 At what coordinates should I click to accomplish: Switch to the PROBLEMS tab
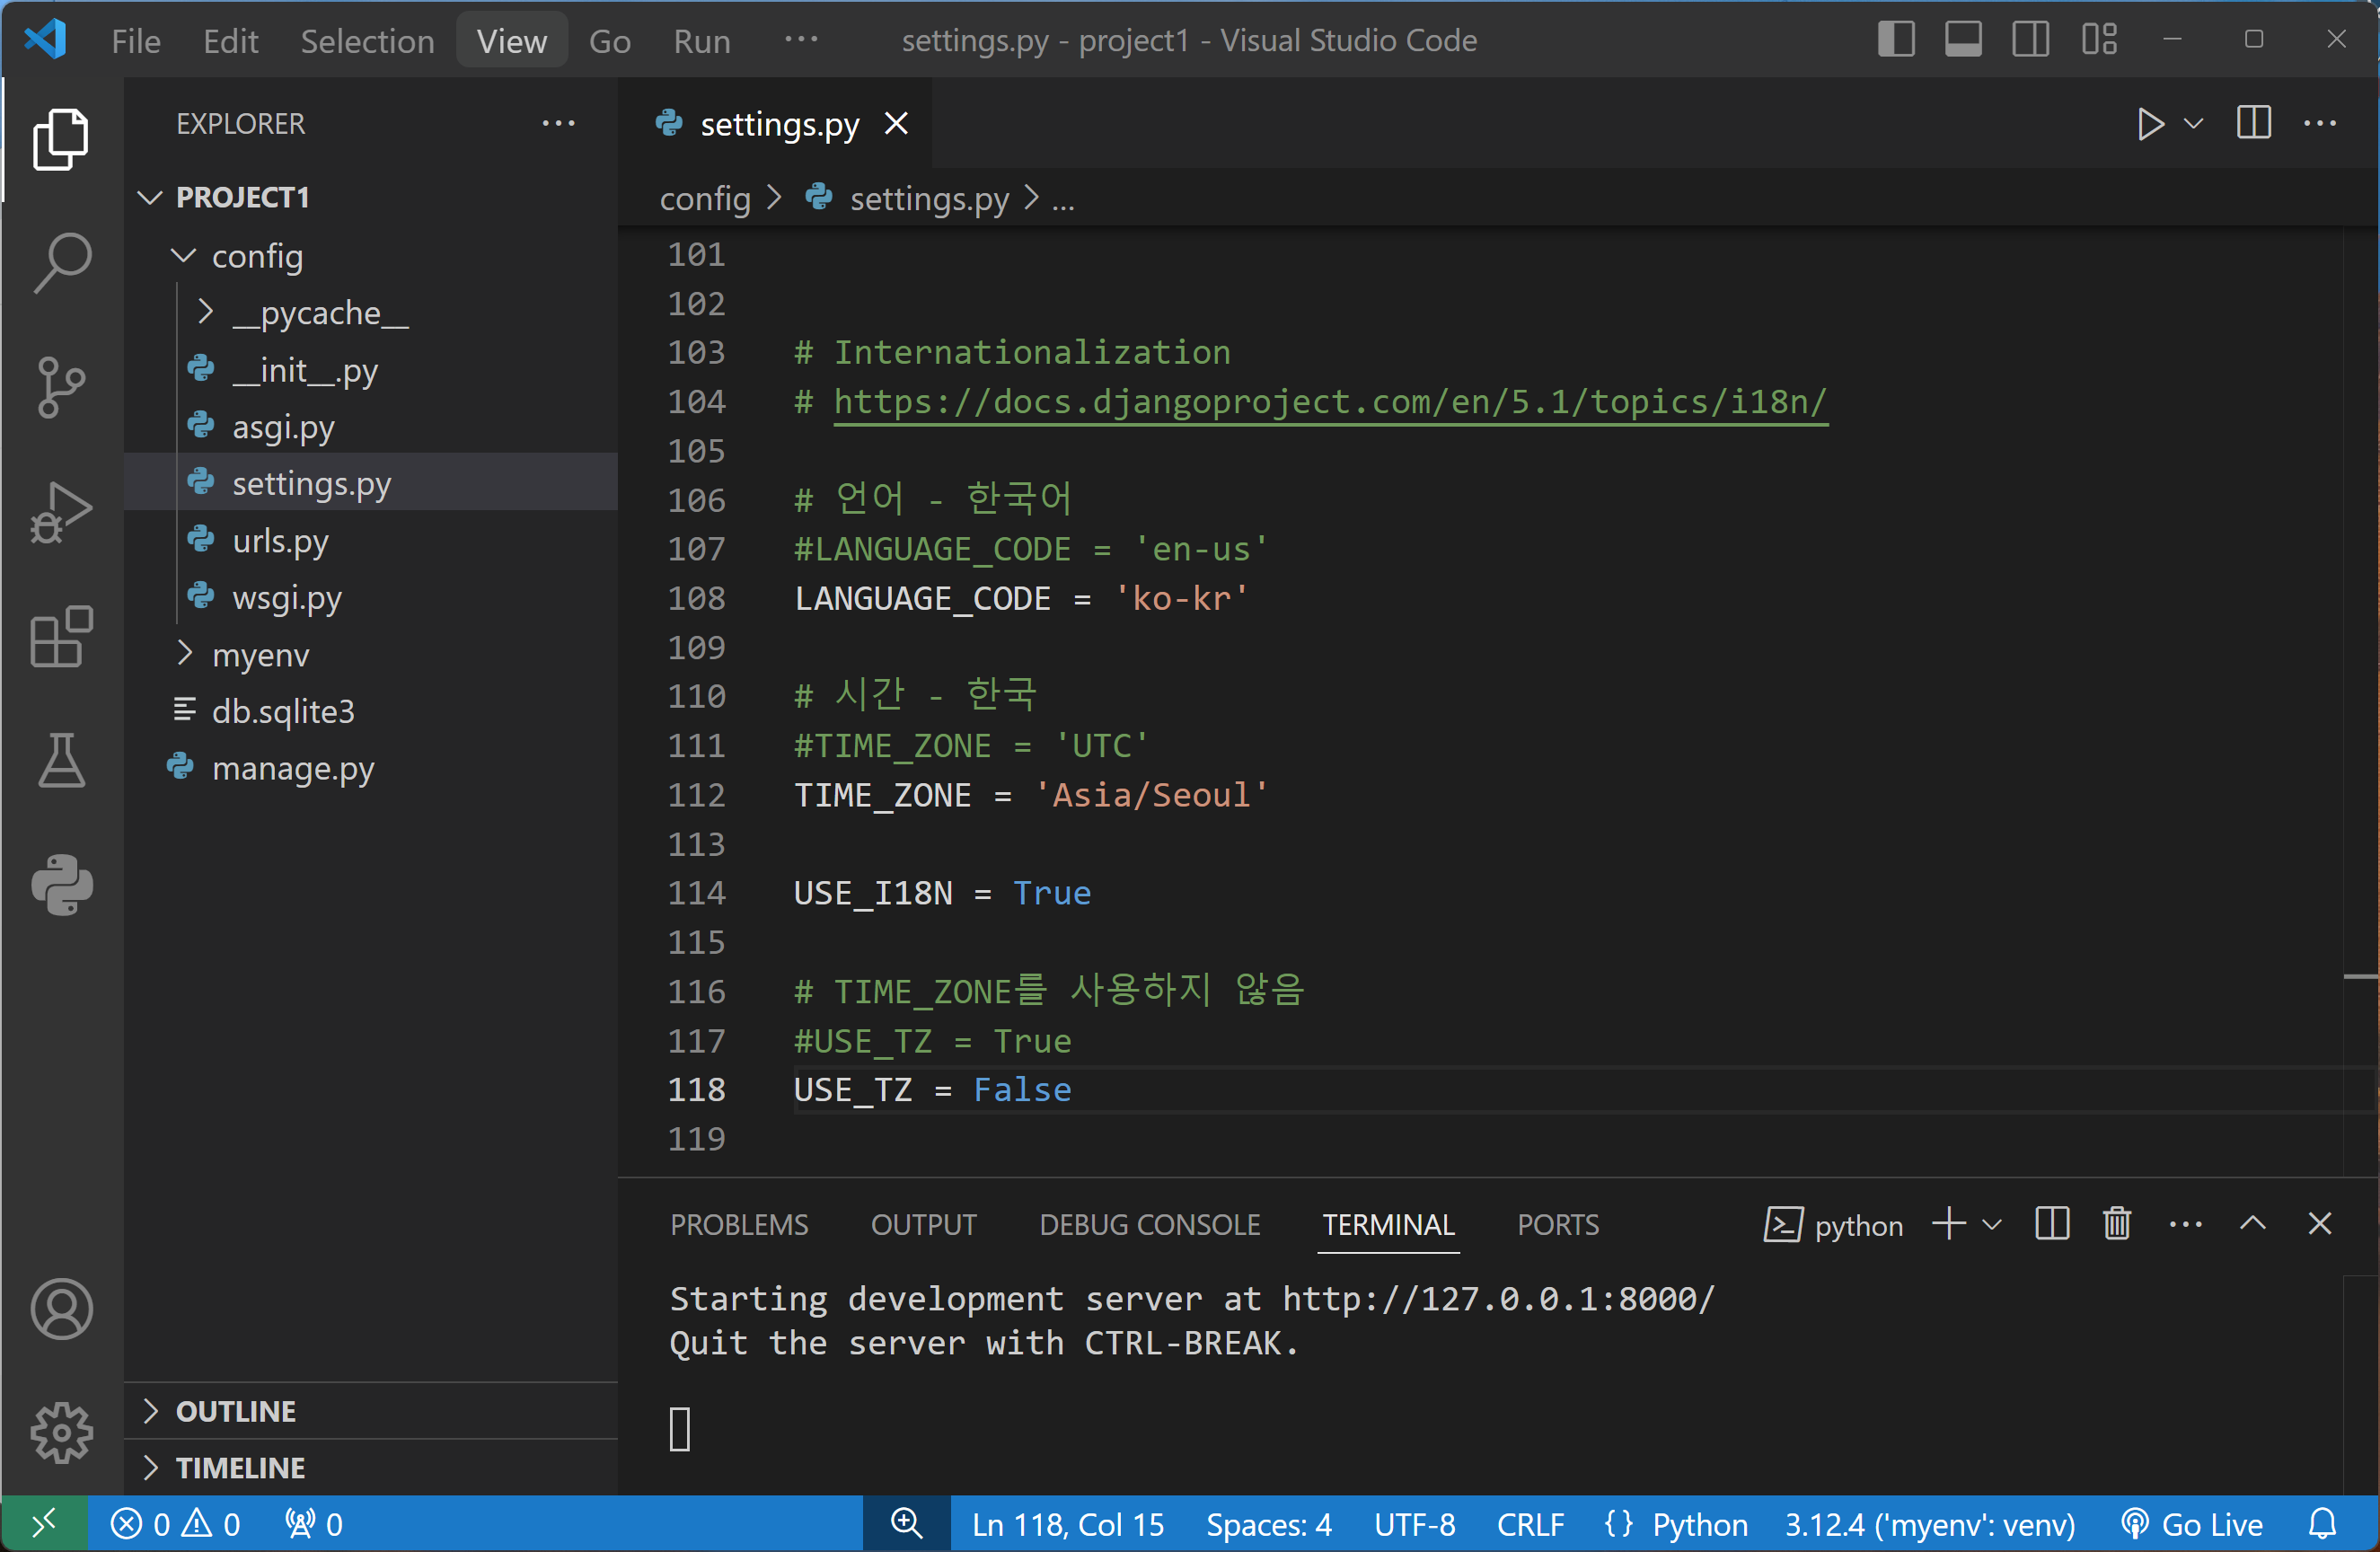(739, 1225)
